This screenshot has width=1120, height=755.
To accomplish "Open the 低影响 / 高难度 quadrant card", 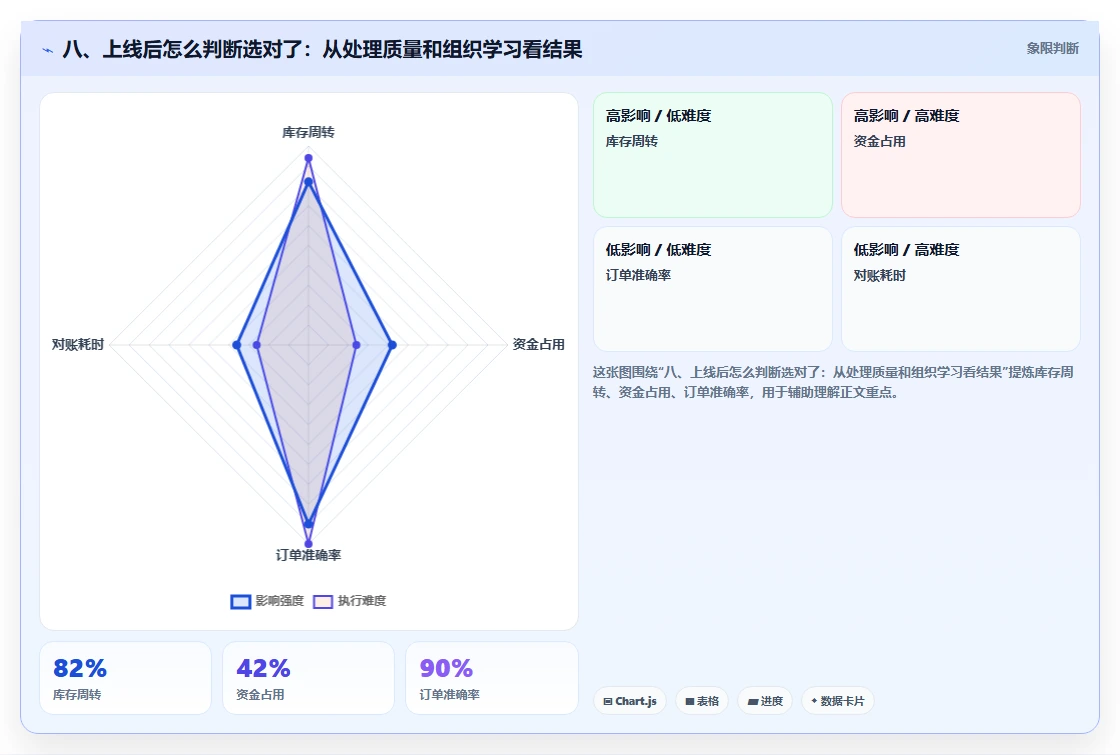I will (961, 289).
